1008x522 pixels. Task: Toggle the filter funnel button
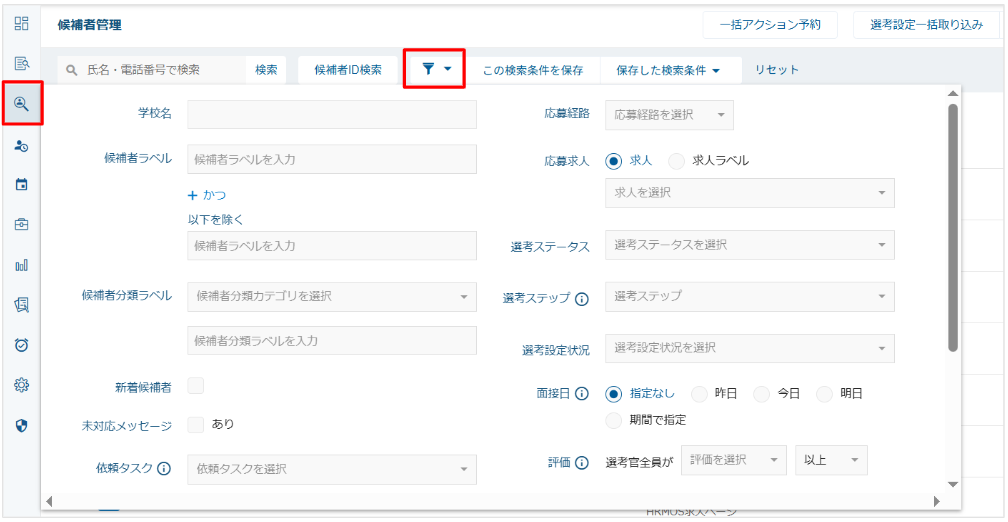tap(436, 69)
